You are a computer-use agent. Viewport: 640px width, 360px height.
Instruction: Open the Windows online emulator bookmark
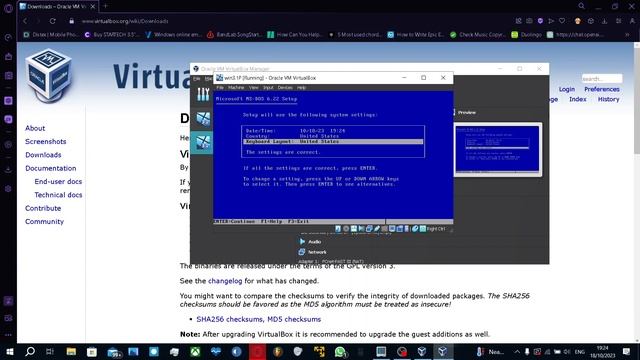pos(173,35)
